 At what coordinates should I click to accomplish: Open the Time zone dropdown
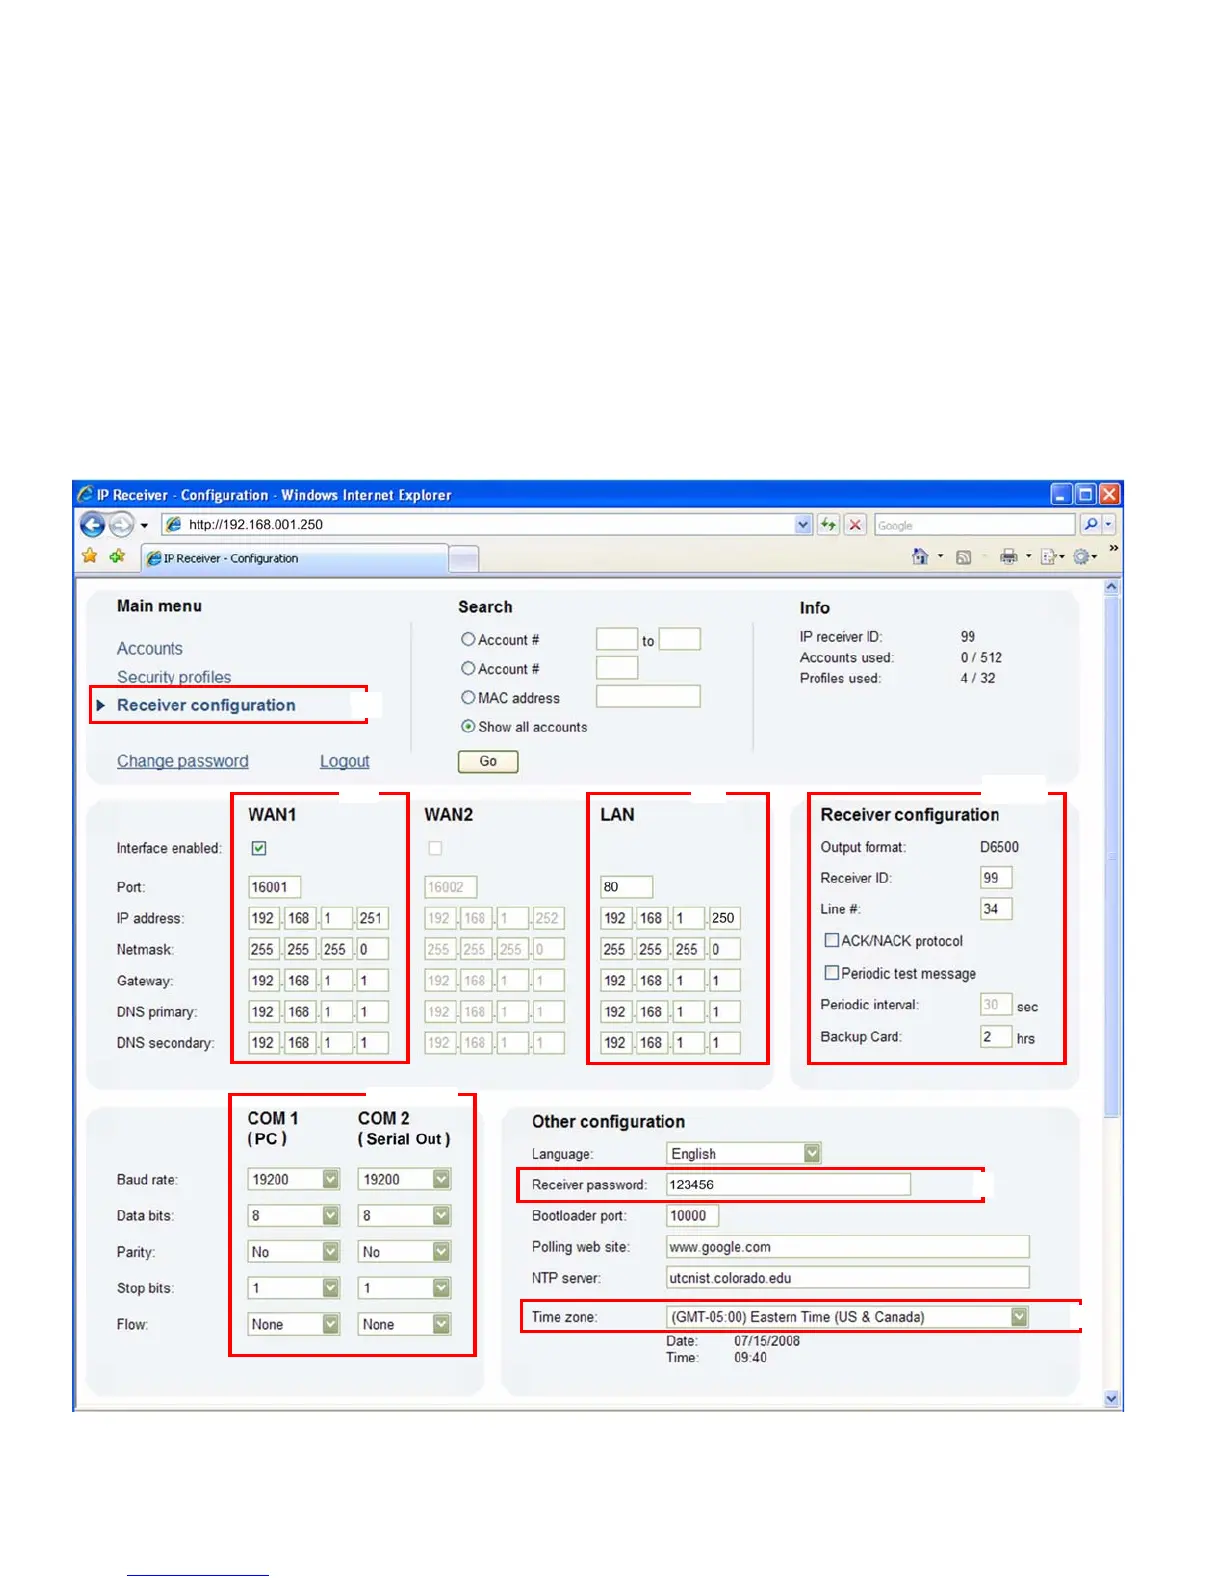tap(848, 1317)
